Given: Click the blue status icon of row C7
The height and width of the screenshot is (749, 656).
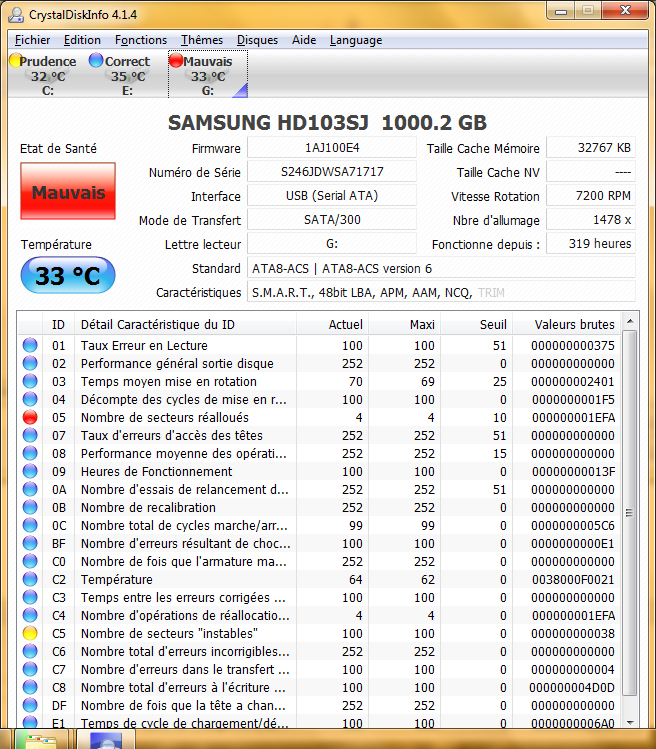Looking at the screenshot, I should pyautogui.click(x=30, y=669).
